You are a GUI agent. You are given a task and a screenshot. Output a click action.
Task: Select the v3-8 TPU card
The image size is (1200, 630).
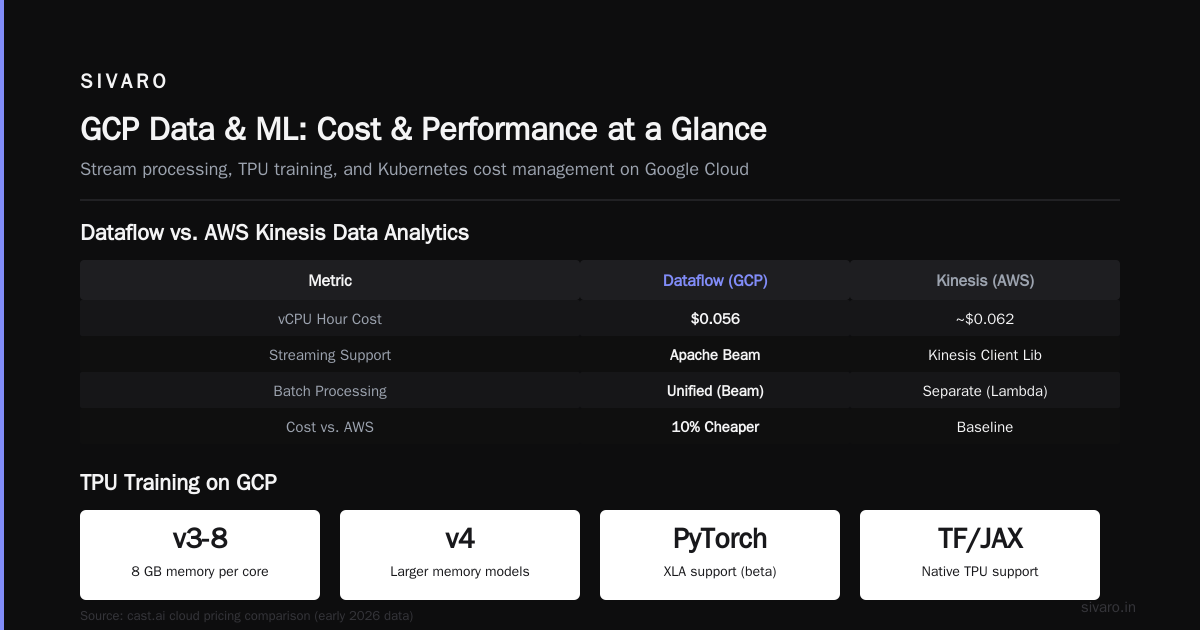pos(200,555)
